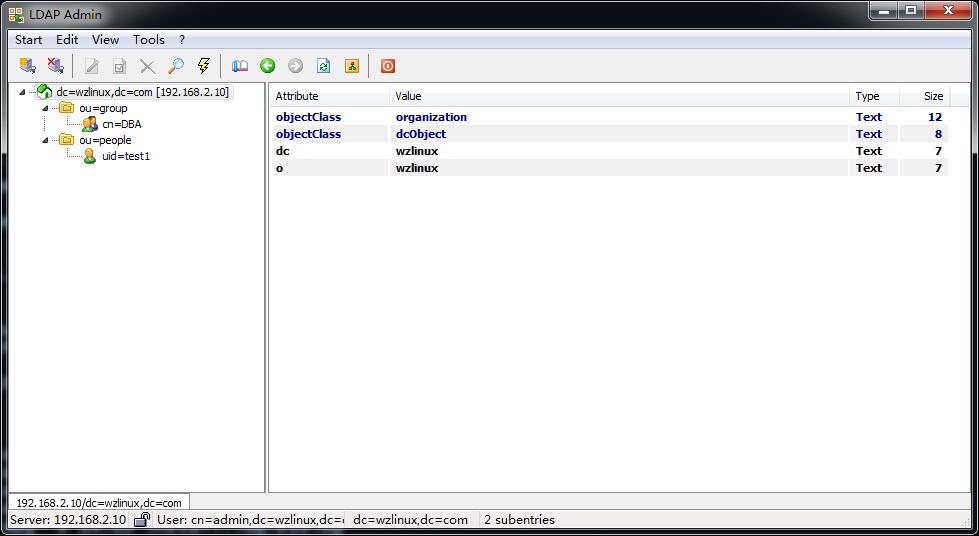Close the LDAP Admin window
This screenshot has height=536, width=979.
pyautogui.click(x=948, y=11)
